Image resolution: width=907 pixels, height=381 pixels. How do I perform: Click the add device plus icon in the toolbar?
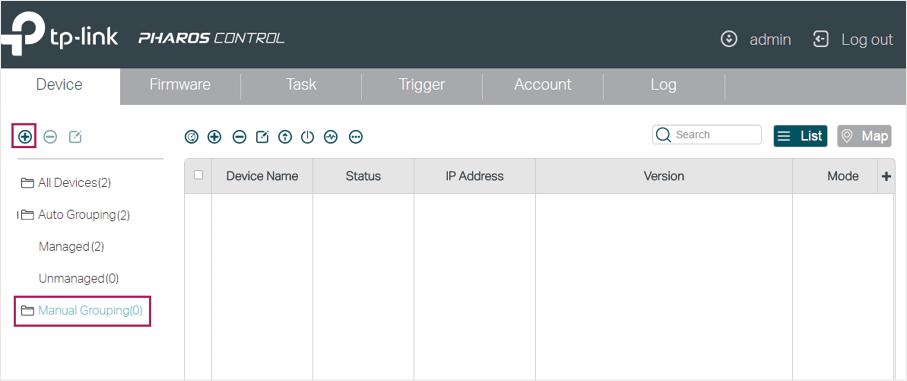(215, 137)
